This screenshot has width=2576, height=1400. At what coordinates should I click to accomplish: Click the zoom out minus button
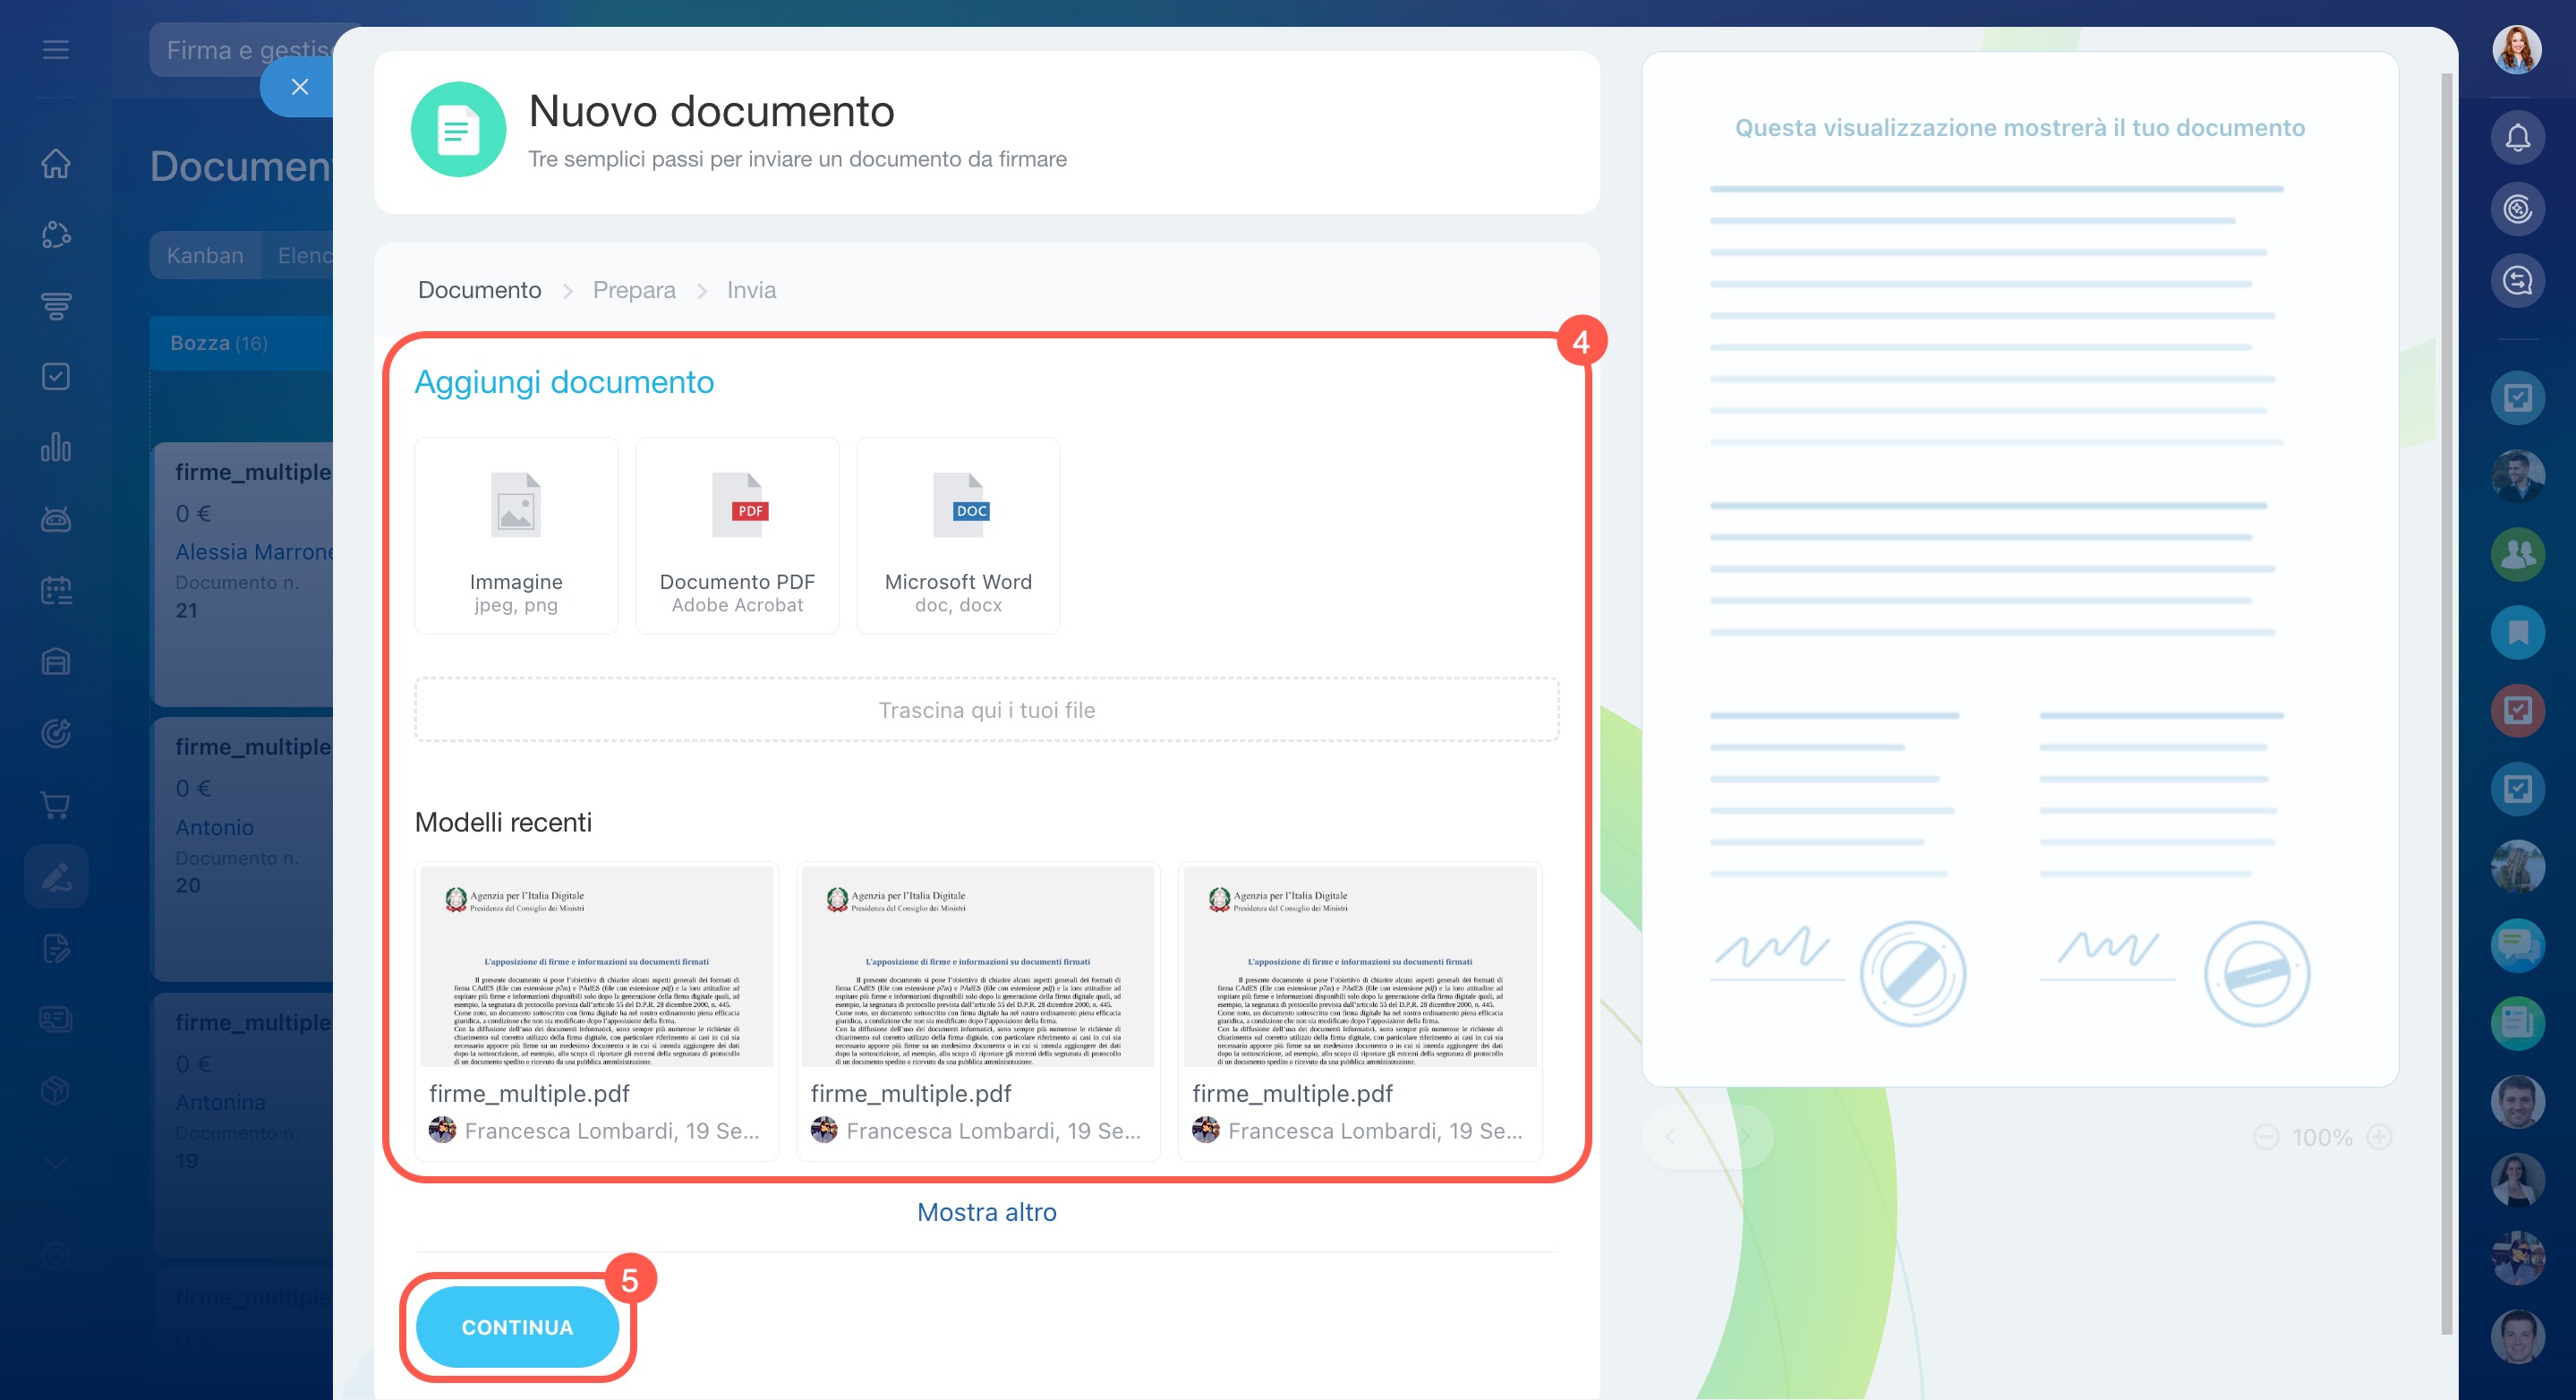(2266, 1137)
